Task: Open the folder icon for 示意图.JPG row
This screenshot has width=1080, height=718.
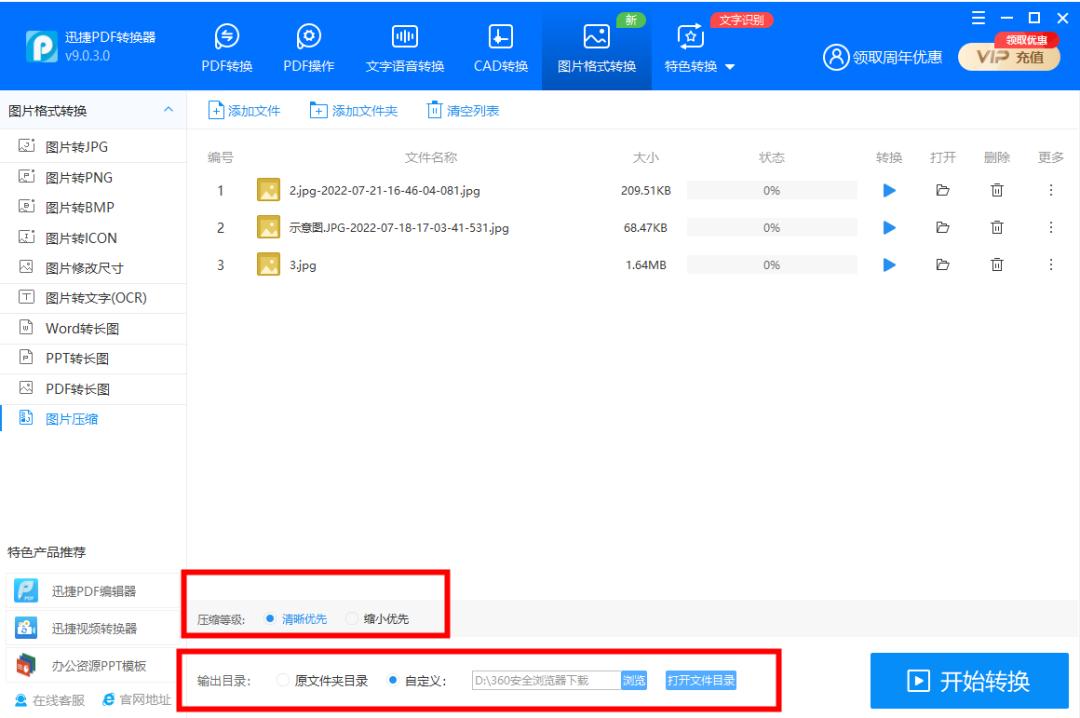Action: tap(943, 227)
